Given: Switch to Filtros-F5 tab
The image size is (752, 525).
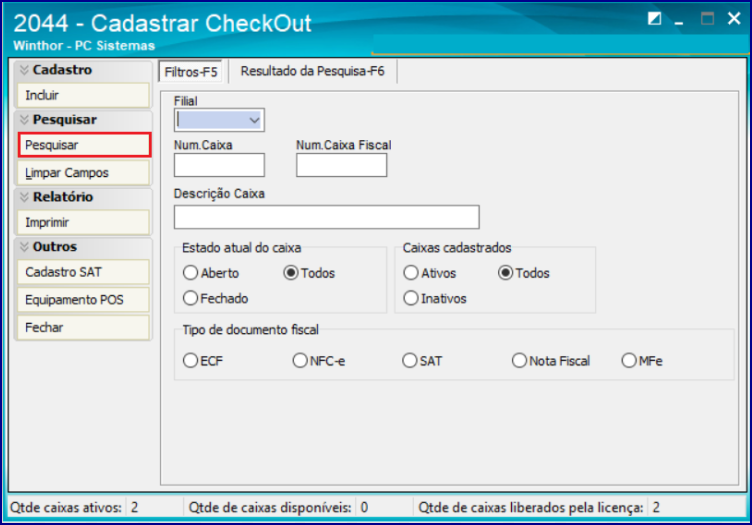Looking at the screenshot, I should tap(190, 72).
